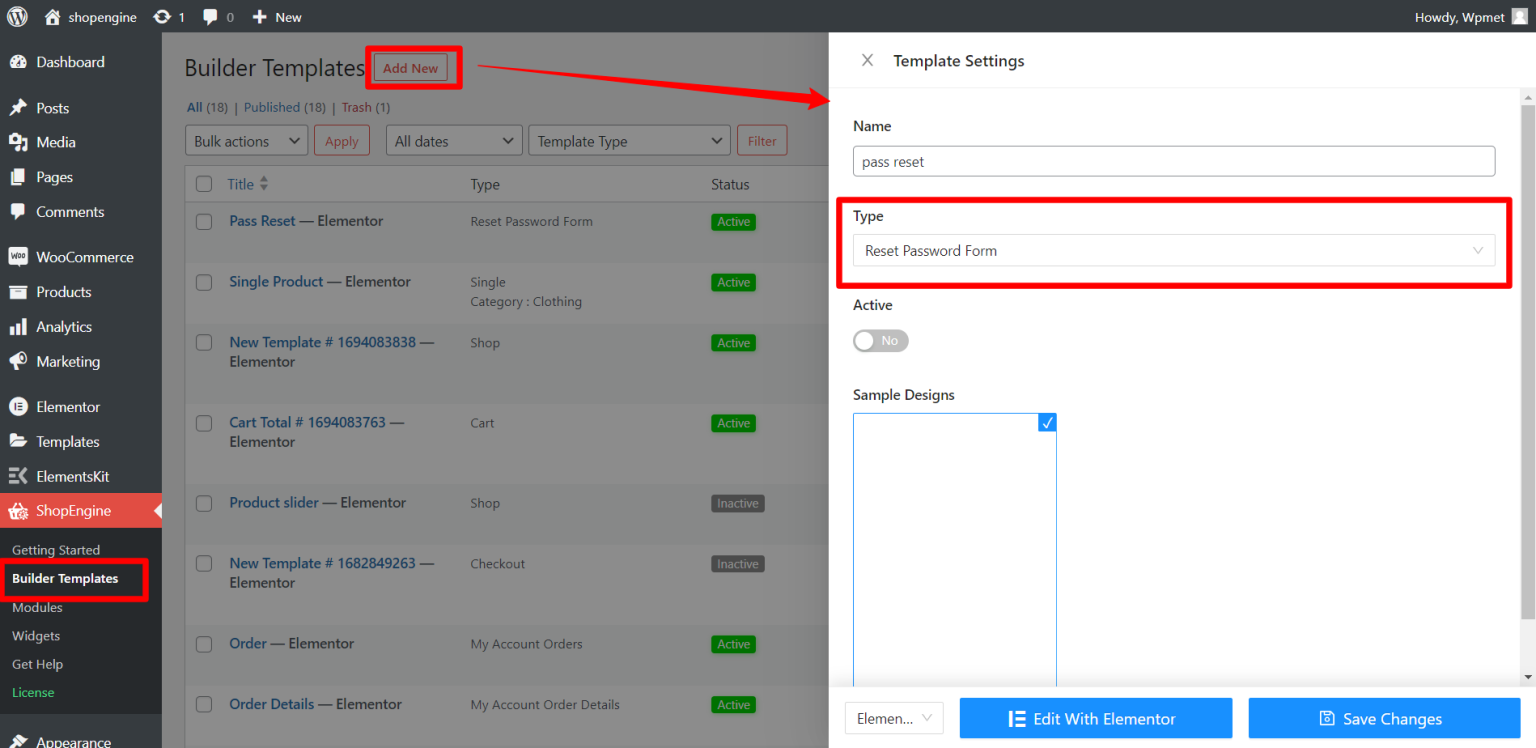The image size is (1536, 748).
Task: Click the ElementsKit icon in the sidebar
Action: (17, 475)
